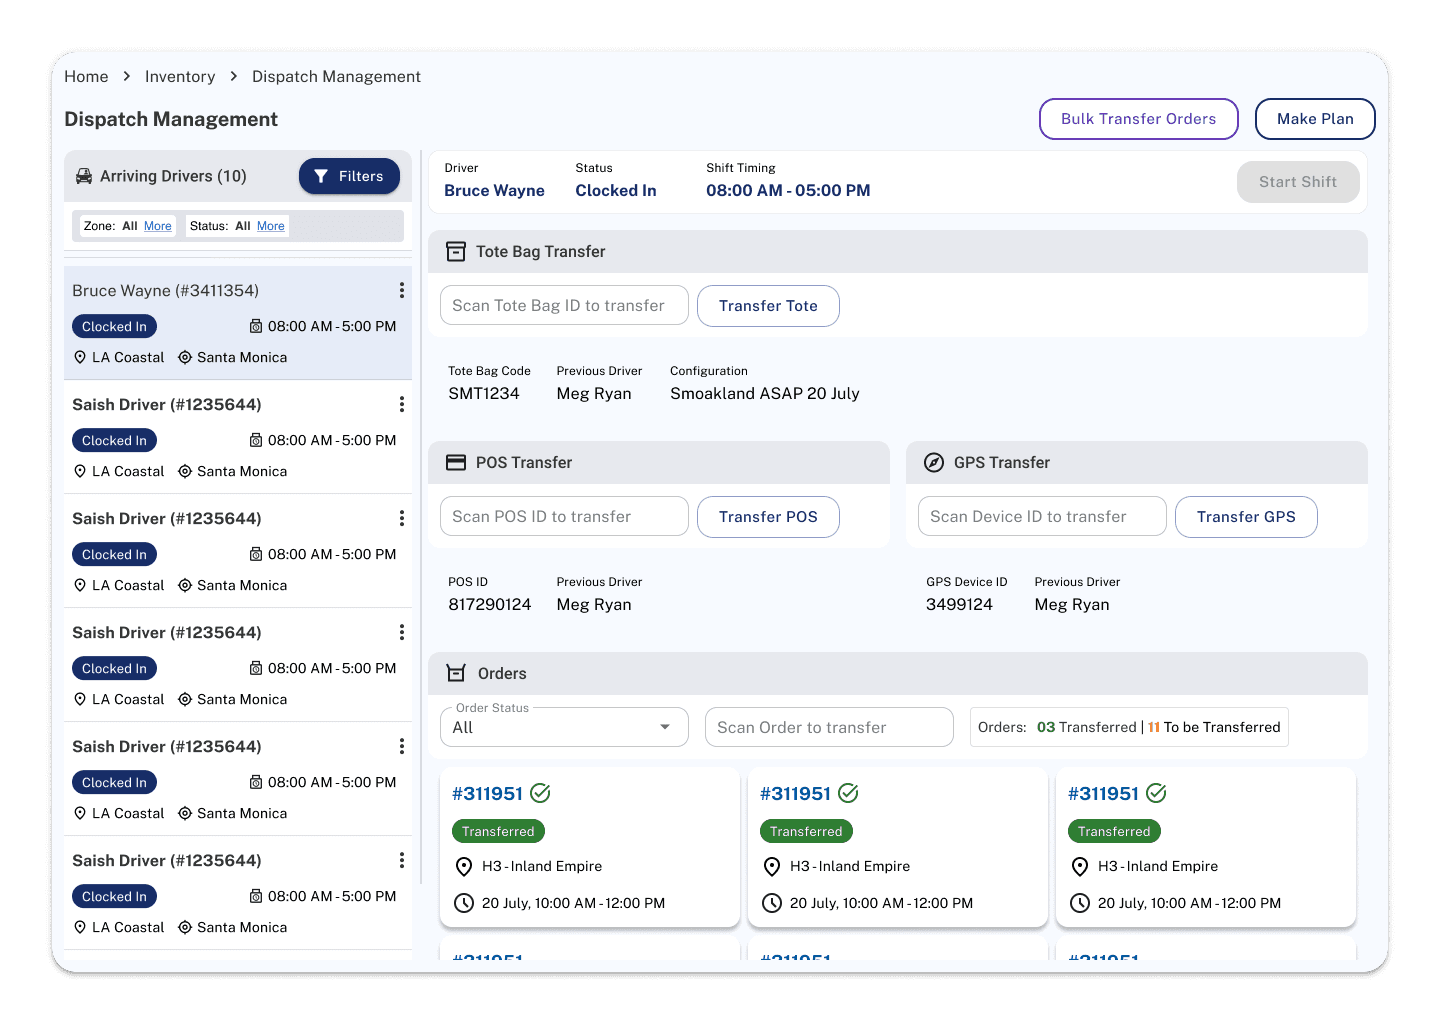Click Previous Driver Meg Ryan under Tote Bag

(x=594, y=393)
